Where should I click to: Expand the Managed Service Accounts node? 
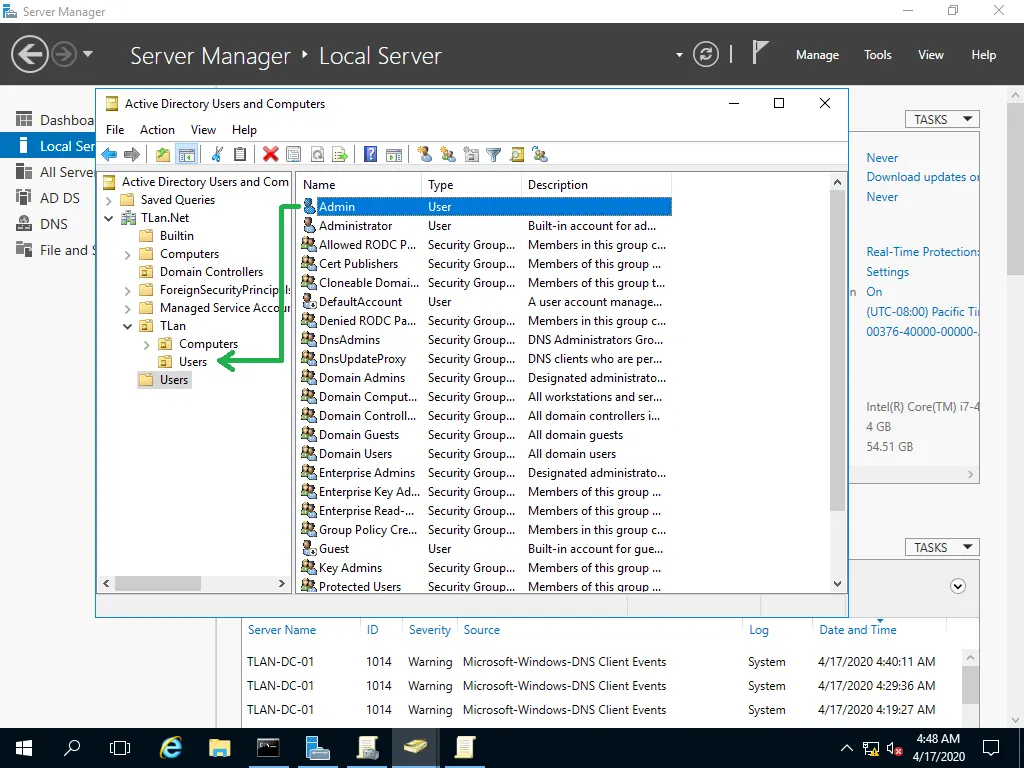tap(128, 308)
